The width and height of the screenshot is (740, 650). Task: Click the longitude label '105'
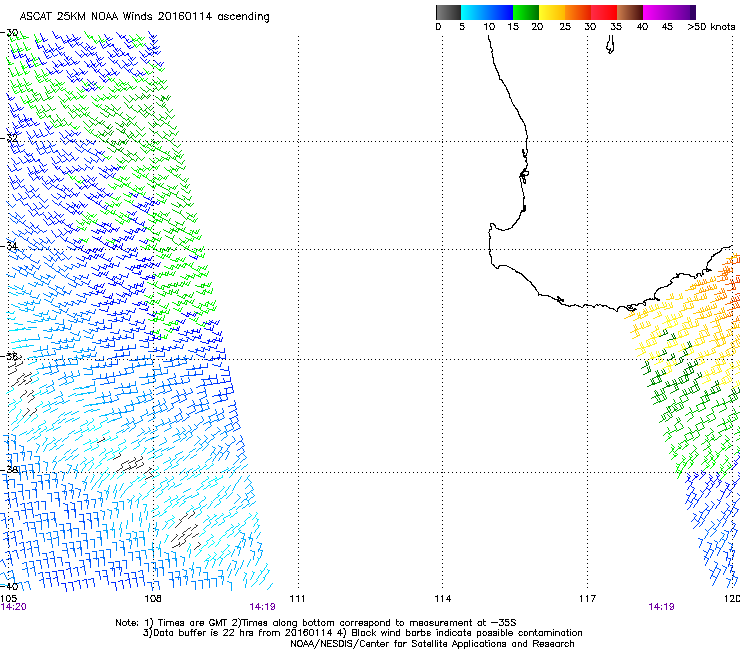pyautogui.click(x=8, y=599)
